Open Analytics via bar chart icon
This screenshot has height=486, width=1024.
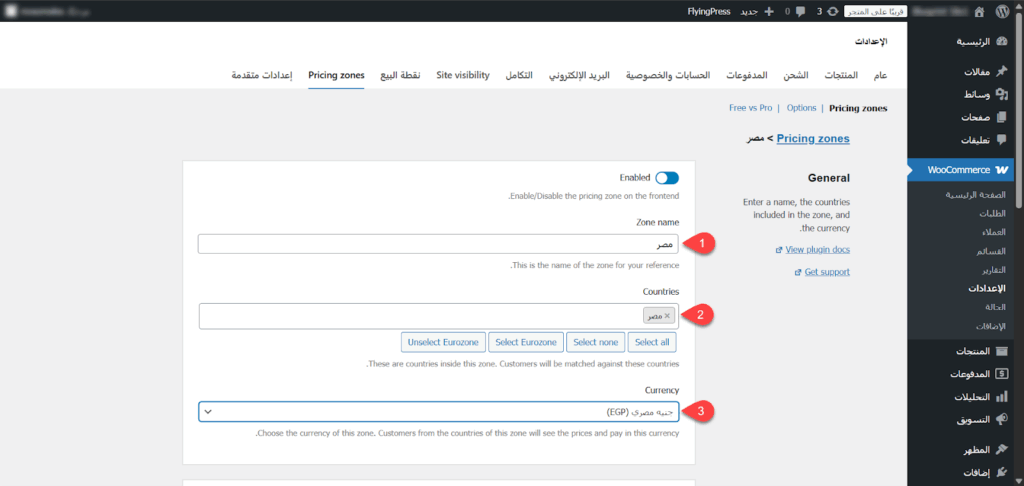click(x=1003, y=397)
